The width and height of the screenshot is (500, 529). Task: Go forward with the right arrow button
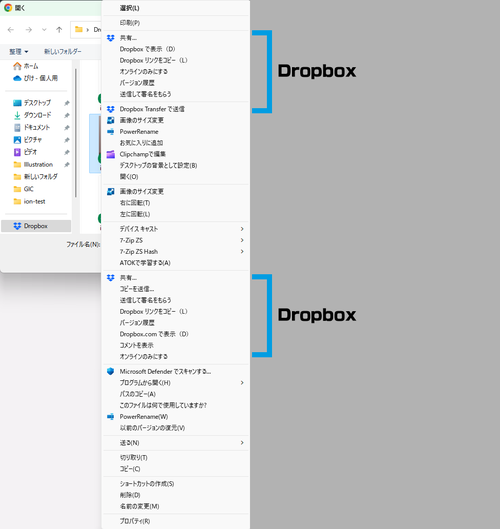29,30
